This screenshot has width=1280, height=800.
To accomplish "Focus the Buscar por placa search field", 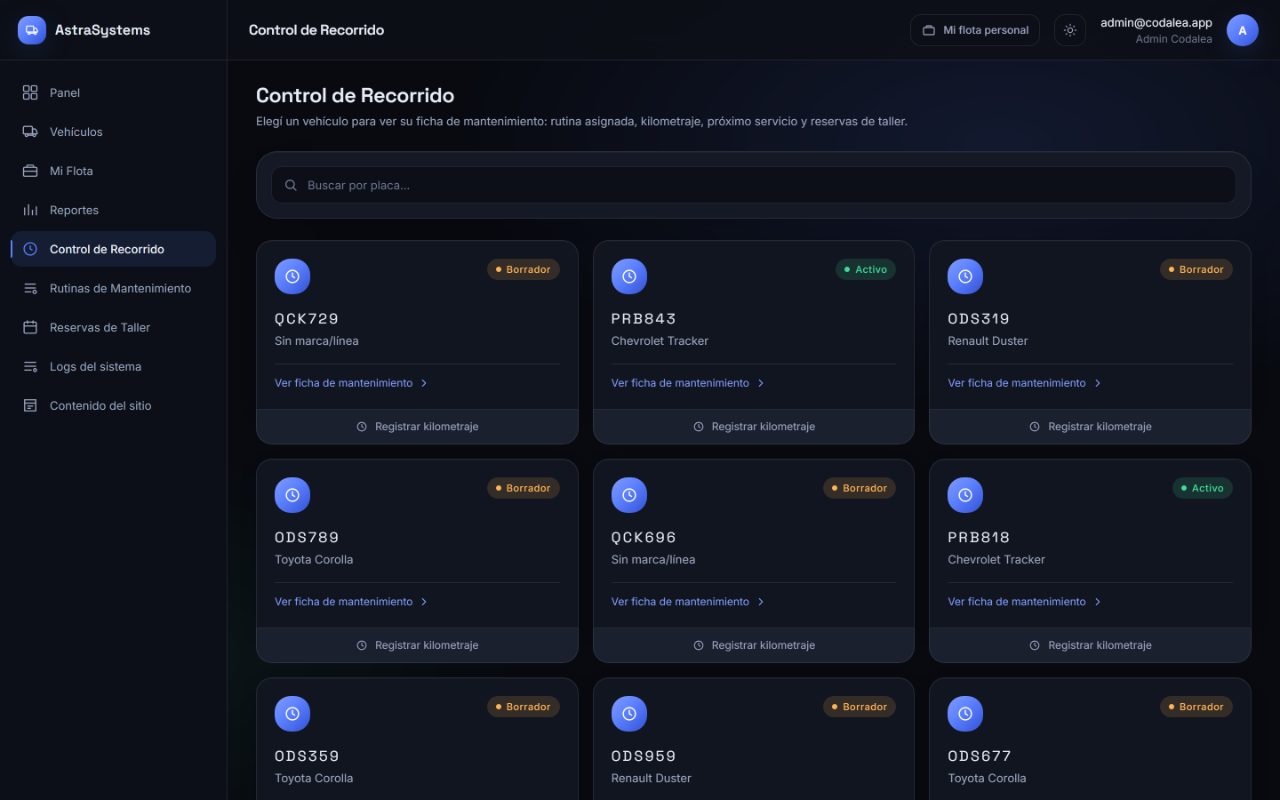I will click(x=753, y=185).
